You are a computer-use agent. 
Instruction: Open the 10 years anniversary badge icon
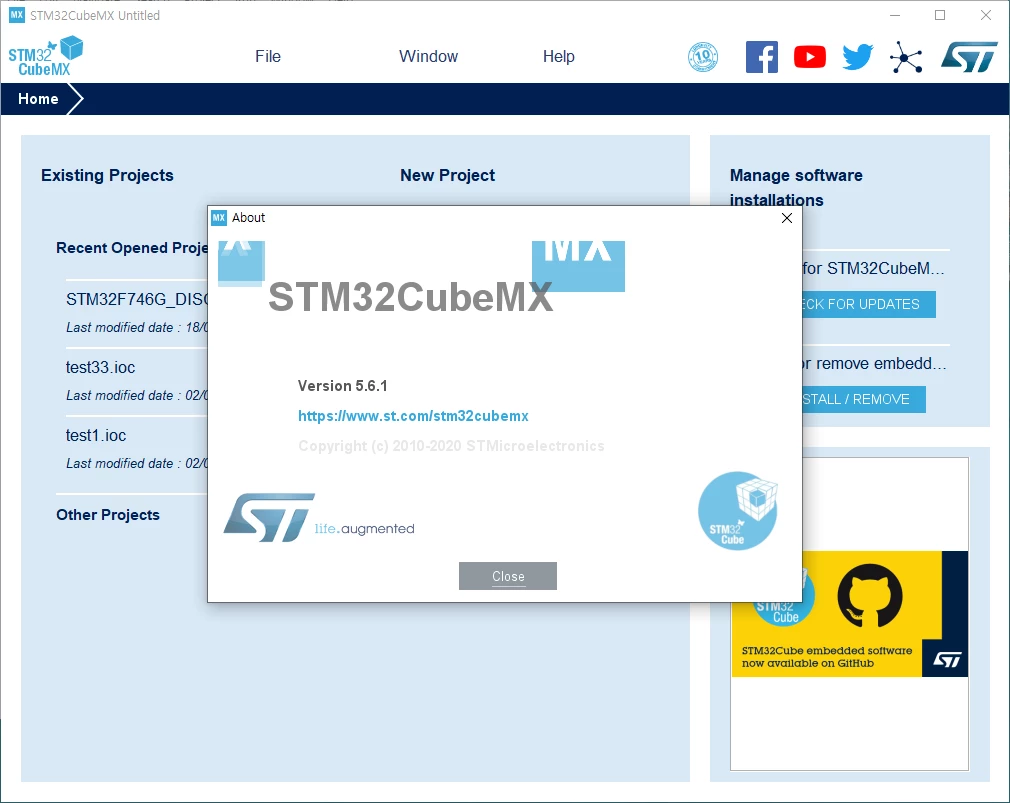coord(703,57)
